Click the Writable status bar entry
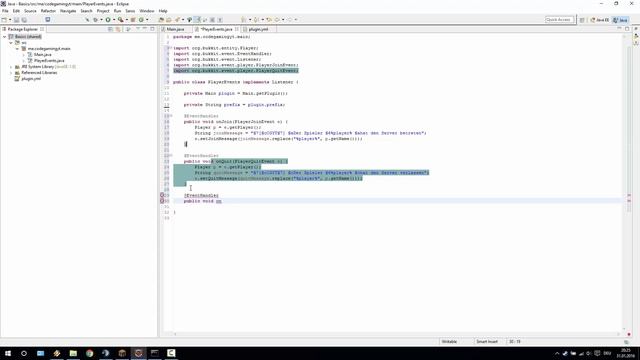Viewport: 640px width, 360px height. pyautogui.click(x=449, y=342)
